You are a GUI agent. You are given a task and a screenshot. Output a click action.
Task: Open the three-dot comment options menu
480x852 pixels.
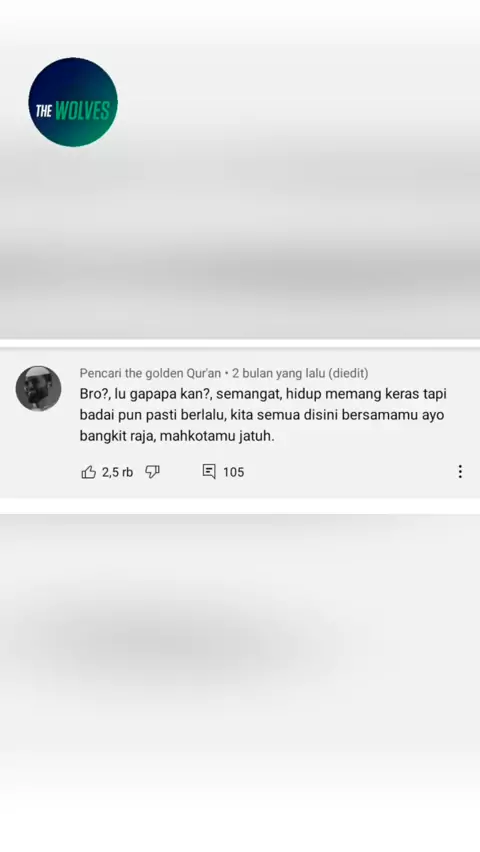tap(460, 472)
